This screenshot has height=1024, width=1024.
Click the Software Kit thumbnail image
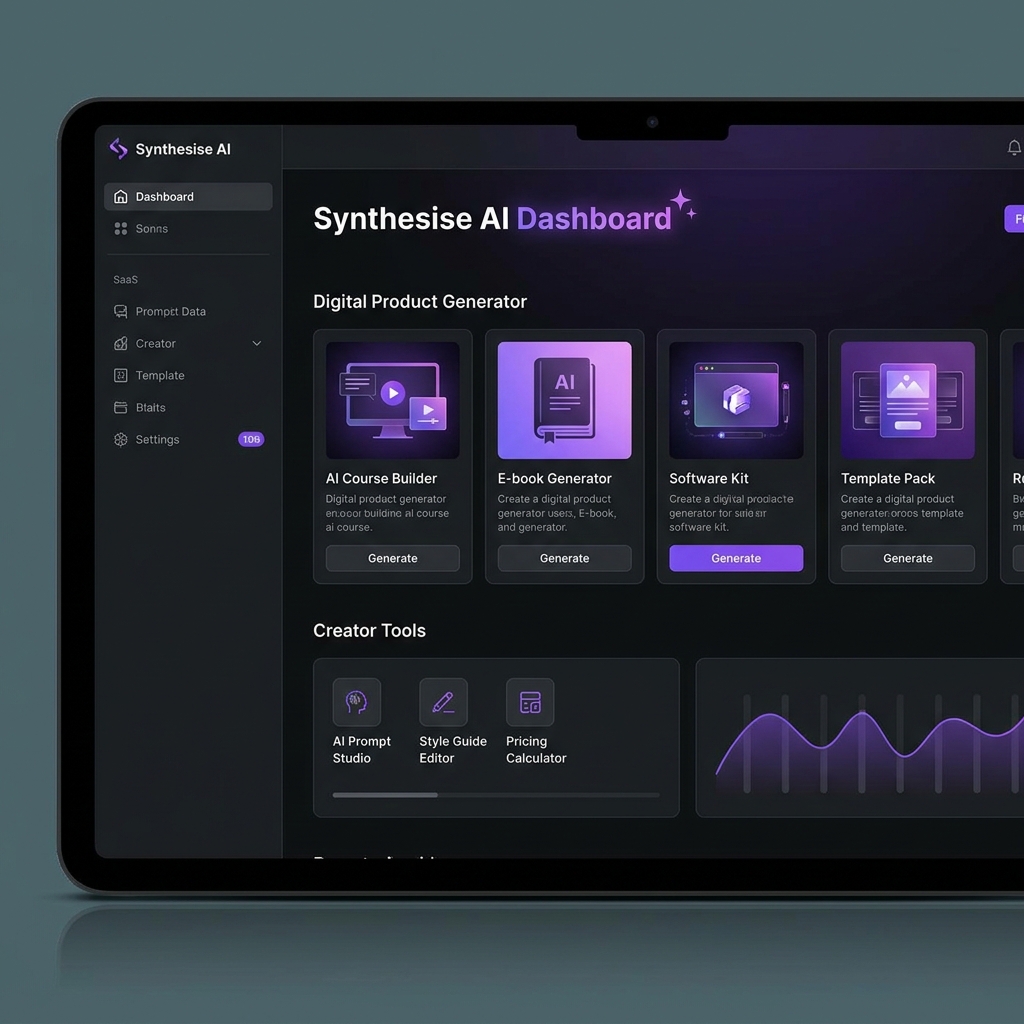click(x=736, y=400)
